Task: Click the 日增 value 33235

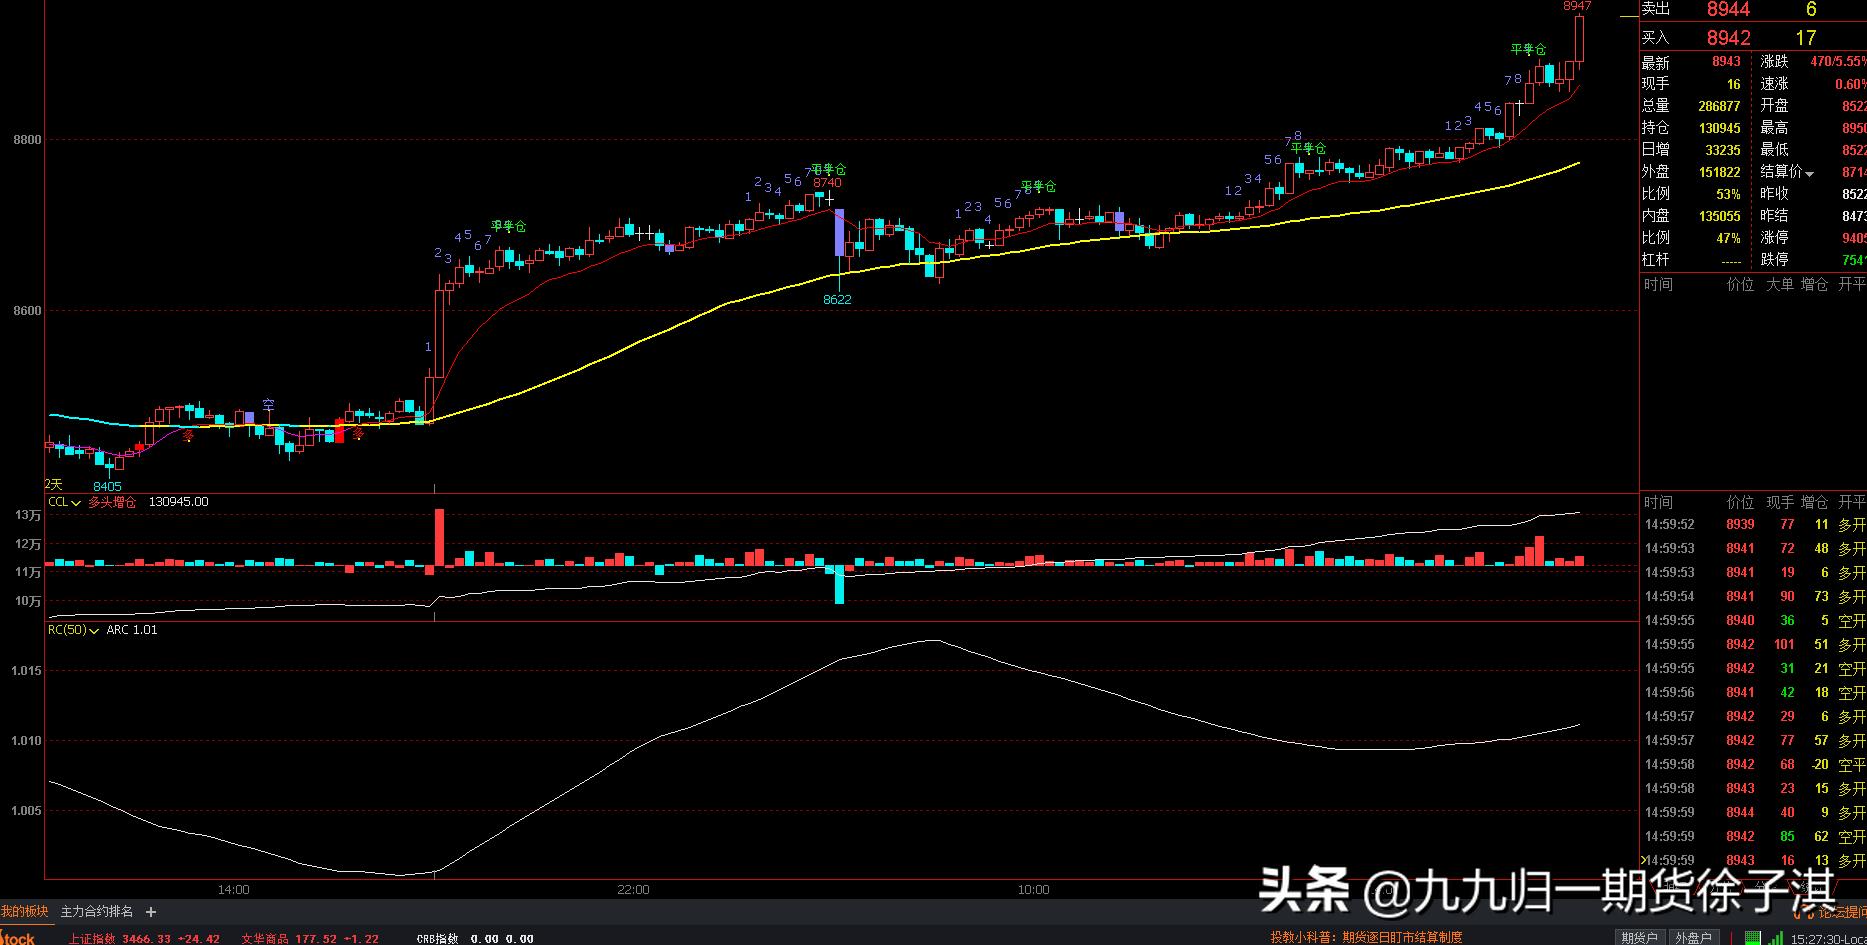Action: tap(1723, 150)
